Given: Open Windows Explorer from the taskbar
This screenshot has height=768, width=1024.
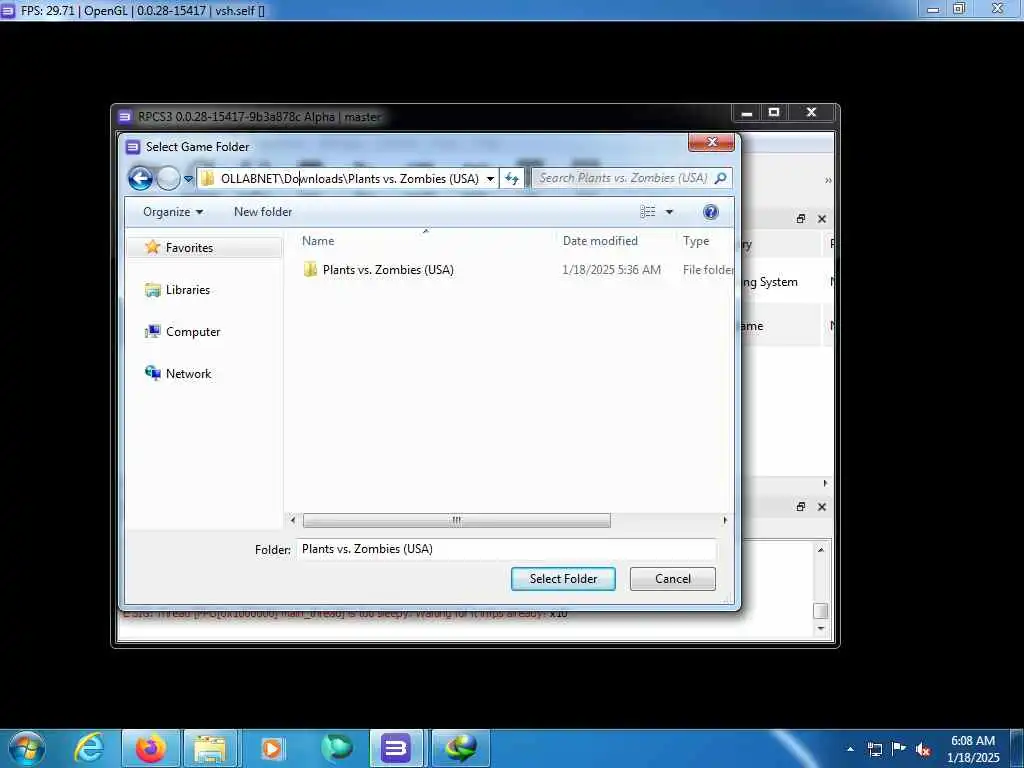Looking at the screenshot, I should click(x=210, y=748).
